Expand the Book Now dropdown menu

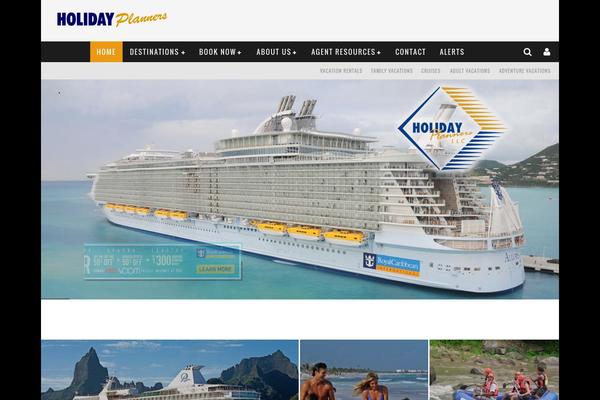pyautogui.click(x=220, y=52)
